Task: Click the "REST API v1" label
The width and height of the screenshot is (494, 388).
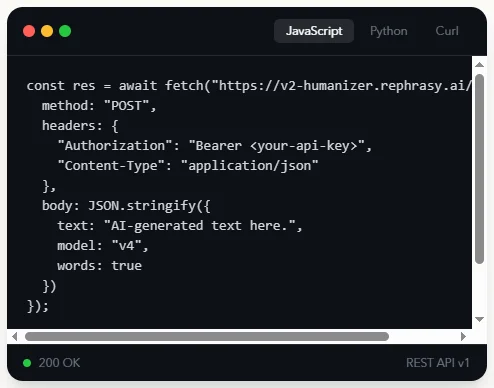Action: pyautogui.click(x=438, y=363)
